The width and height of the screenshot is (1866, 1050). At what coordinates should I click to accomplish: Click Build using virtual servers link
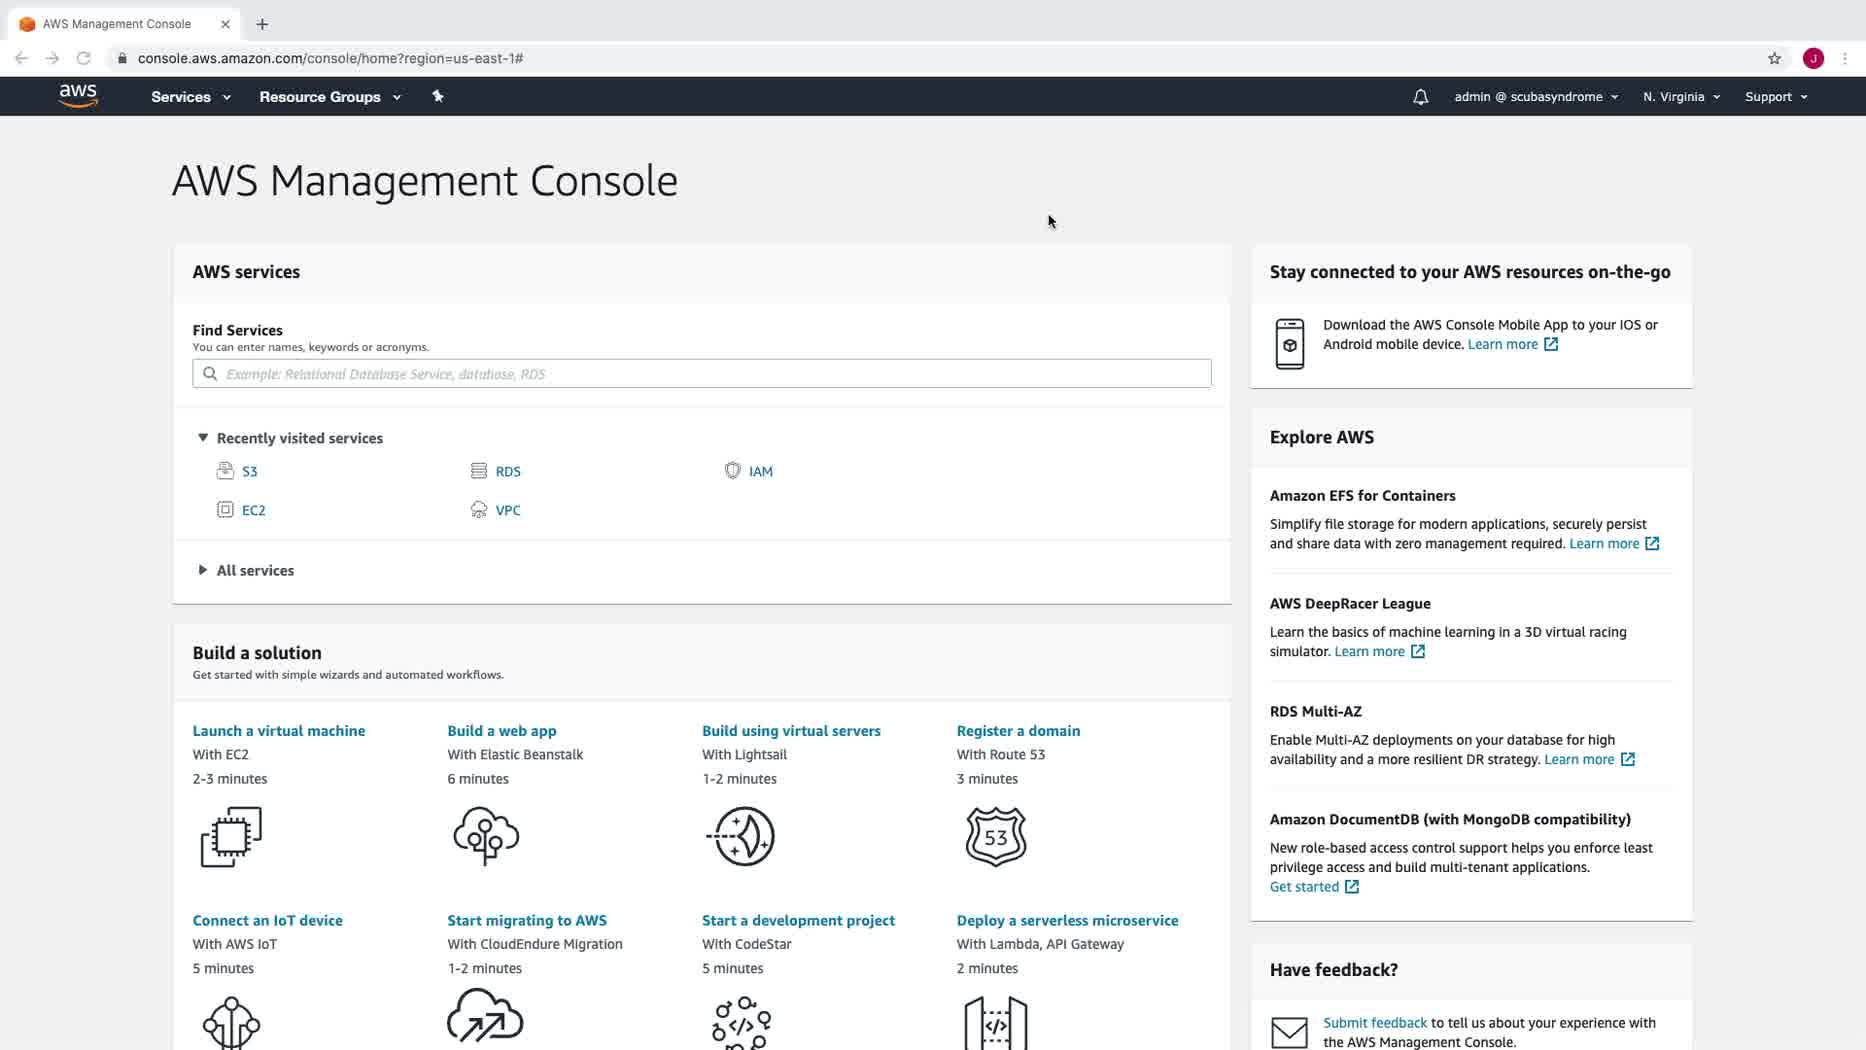[x=791, y=731]
